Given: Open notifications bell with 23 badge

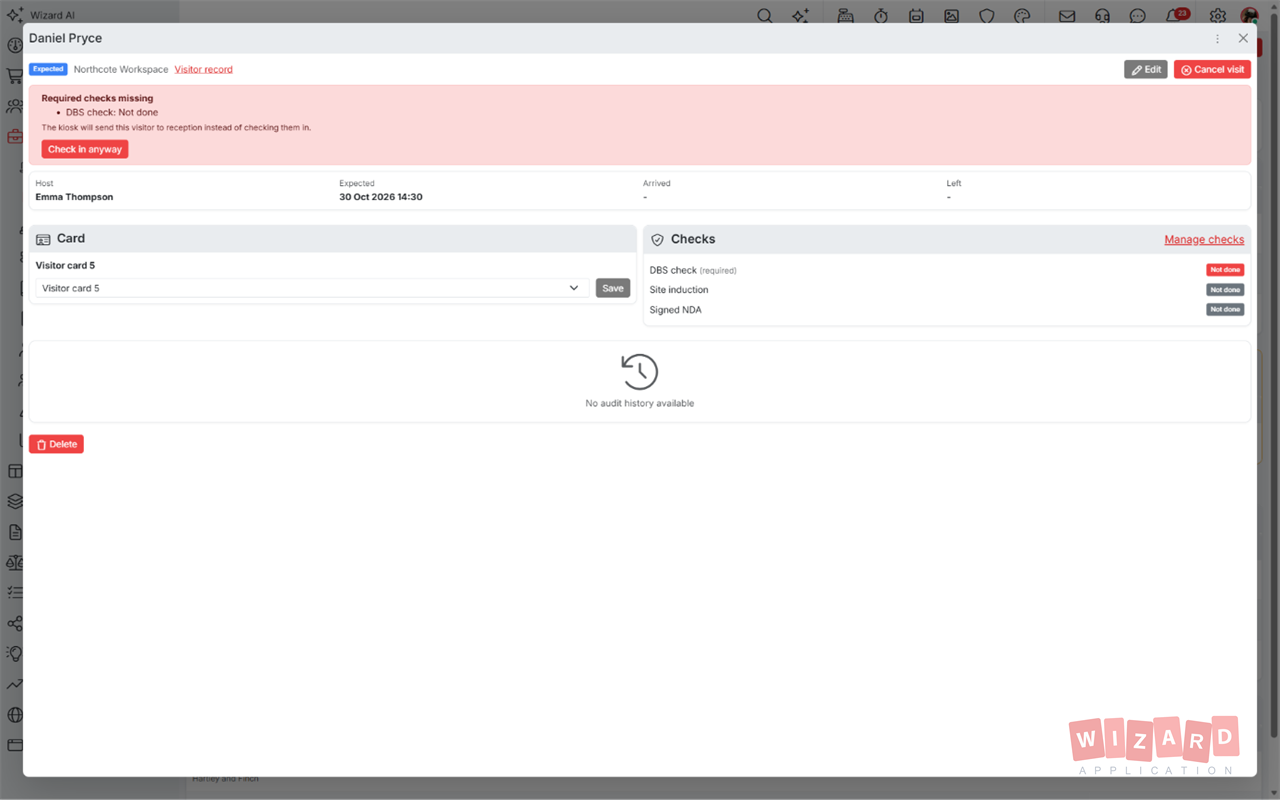Looking at the screenshot, I should coord(1176,15).
